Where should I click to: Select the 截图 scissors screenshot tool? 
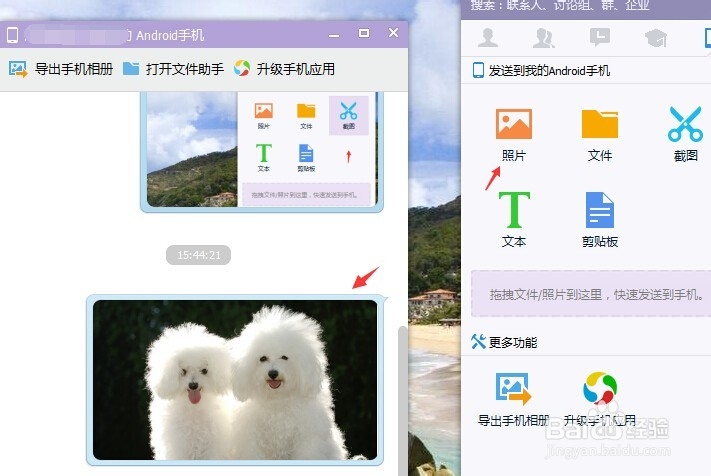[685, 124]
